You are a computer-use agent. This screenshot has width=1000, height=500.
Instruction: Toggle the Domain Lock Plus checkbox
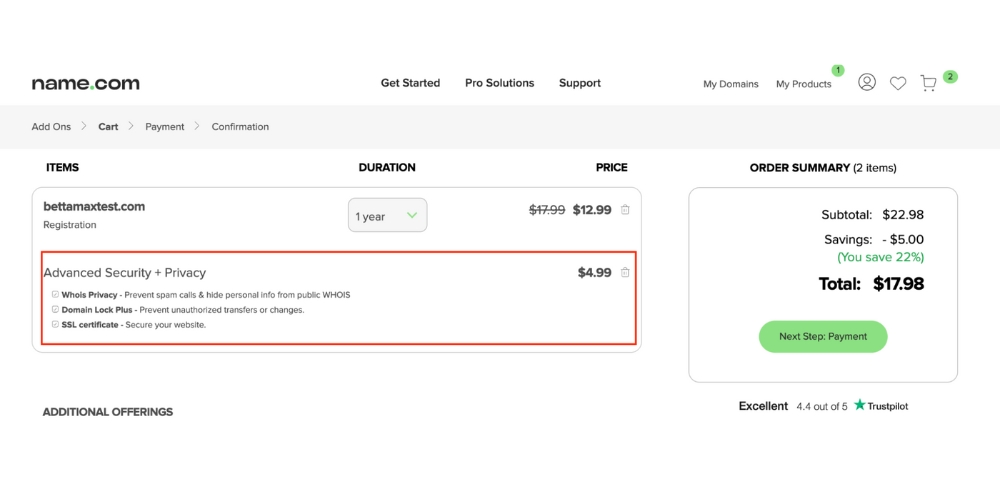pos(55,310)
